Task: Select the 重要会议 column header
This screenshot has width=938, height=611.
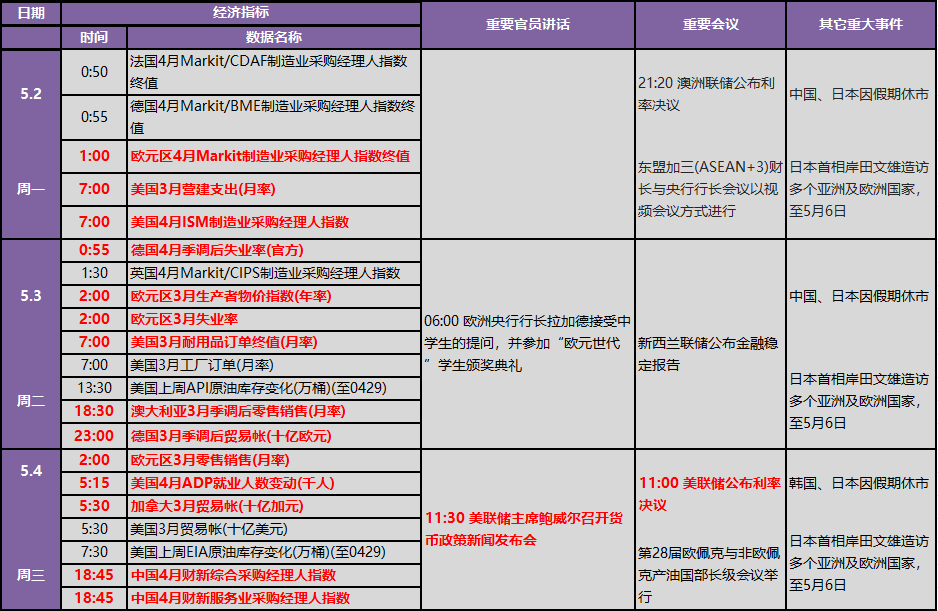Action: 710,24
